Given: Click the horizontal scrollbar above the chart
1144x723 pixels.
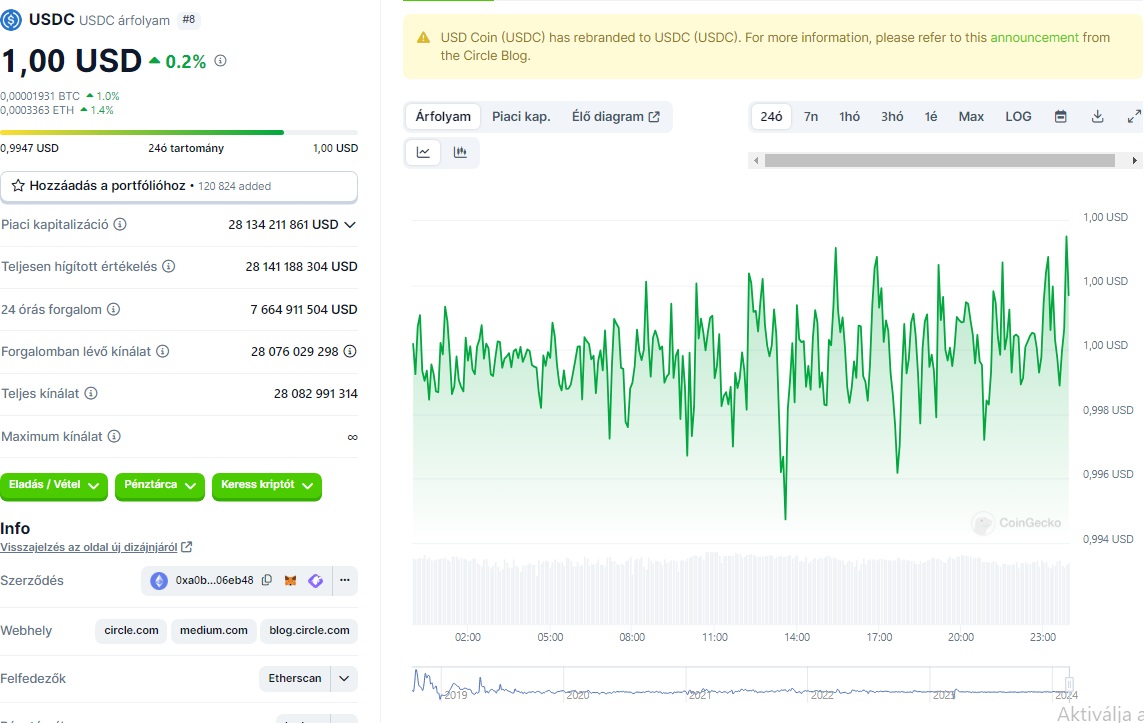Looking at the screenshot, I should coord(939,161).
